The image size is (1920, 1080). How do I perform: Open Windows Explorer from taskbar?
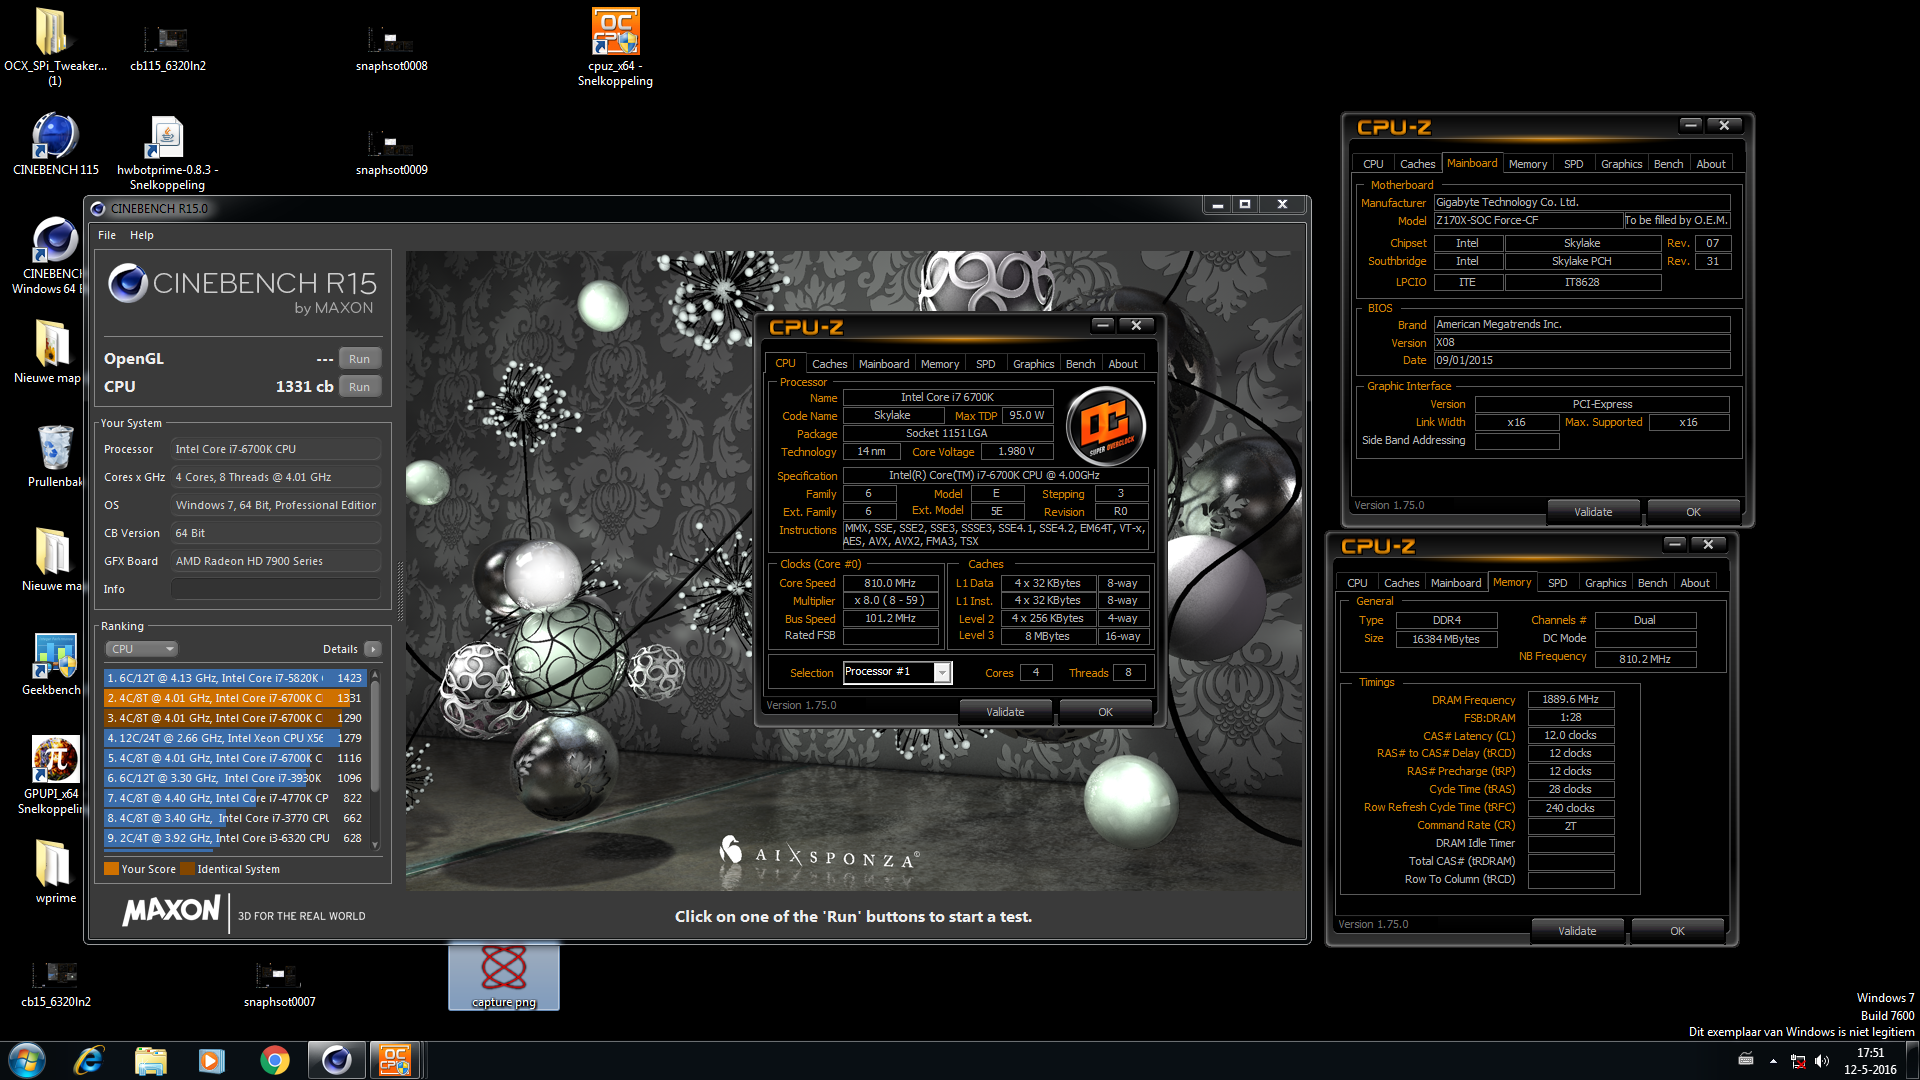tap(150, 1060)
